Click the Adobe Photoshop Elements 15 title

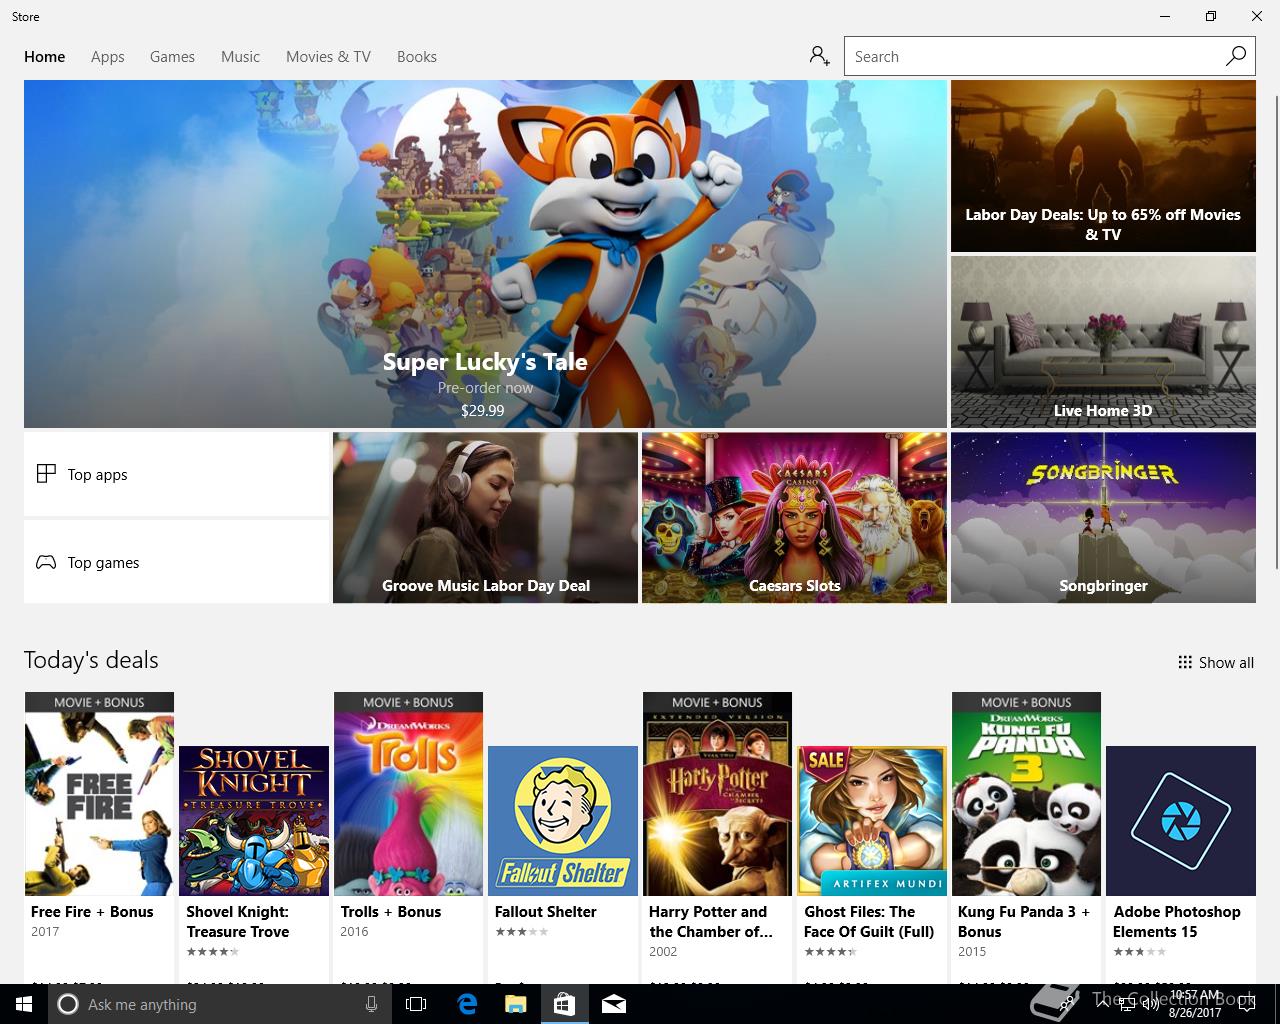pos(1176,921)
